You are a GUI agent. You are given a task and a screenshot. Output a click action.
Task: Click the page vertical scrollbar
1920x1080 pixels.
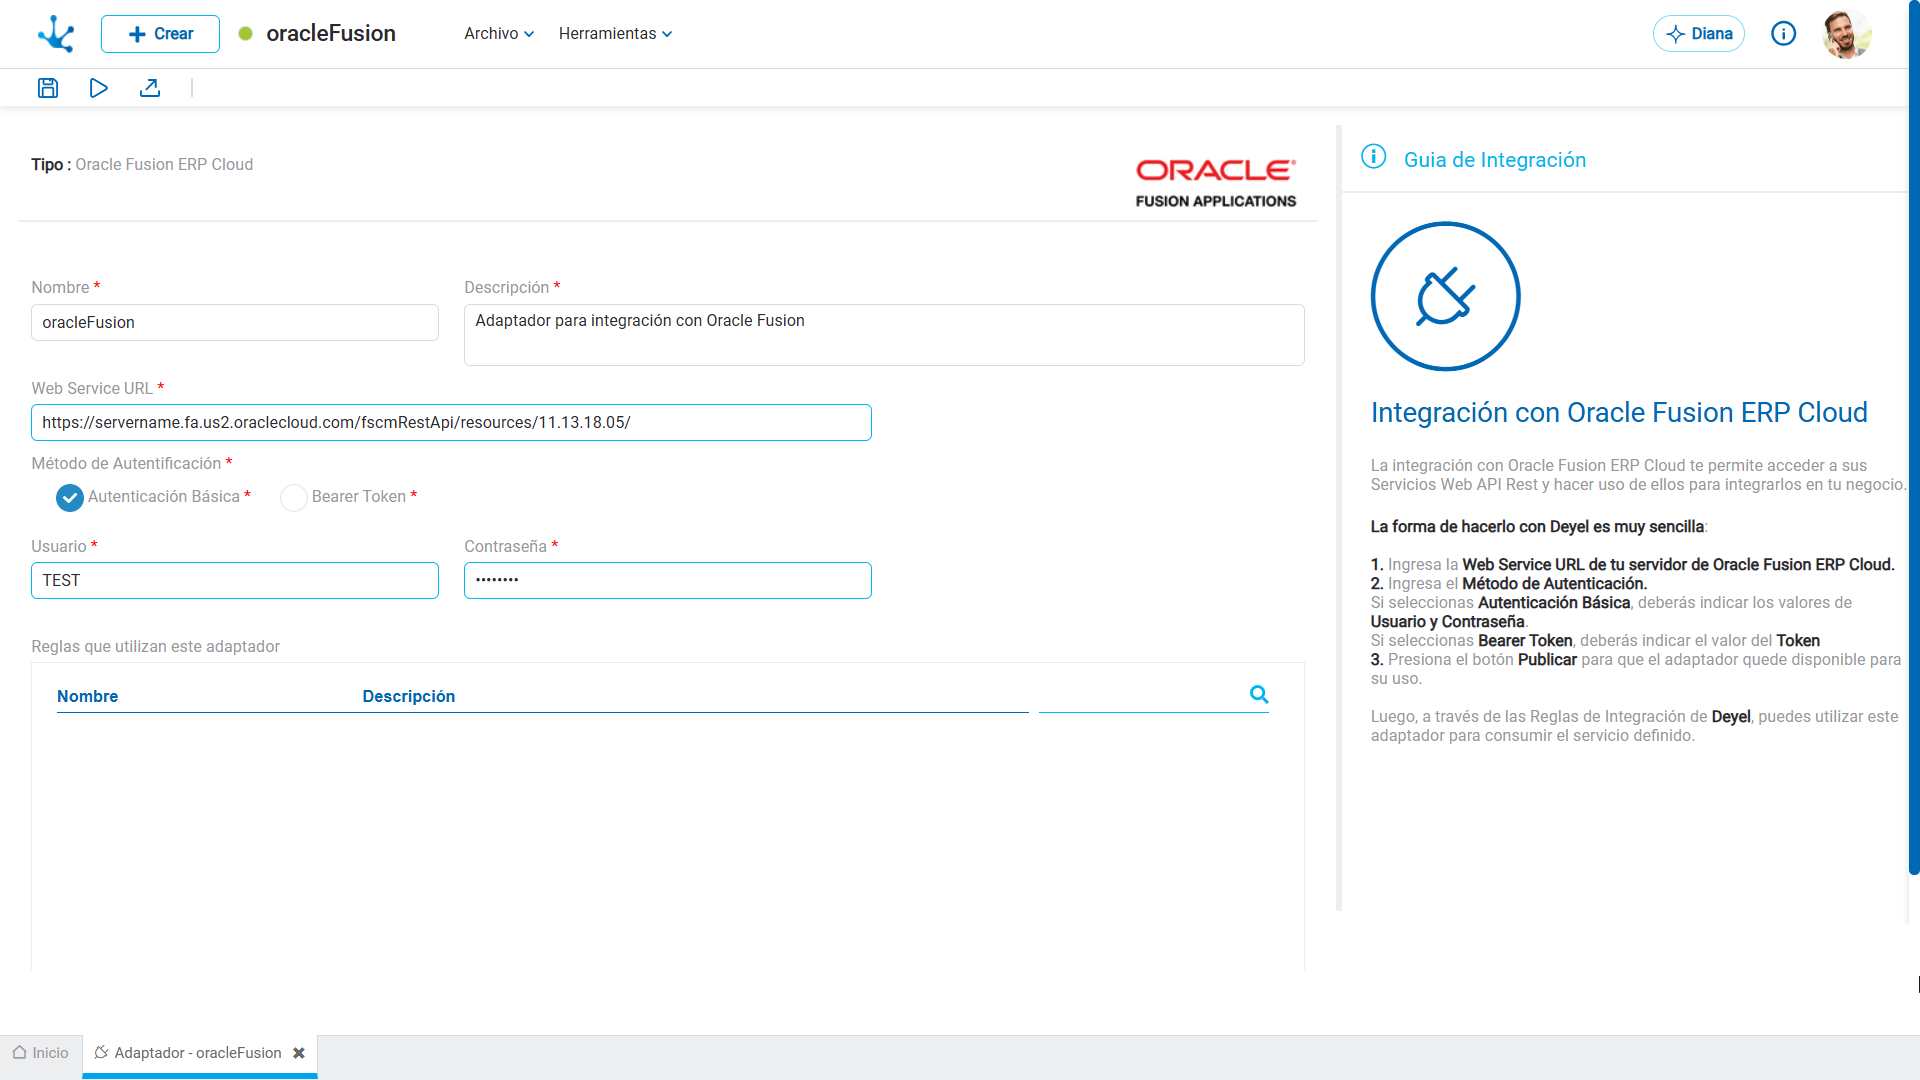tap(1914, 440)
